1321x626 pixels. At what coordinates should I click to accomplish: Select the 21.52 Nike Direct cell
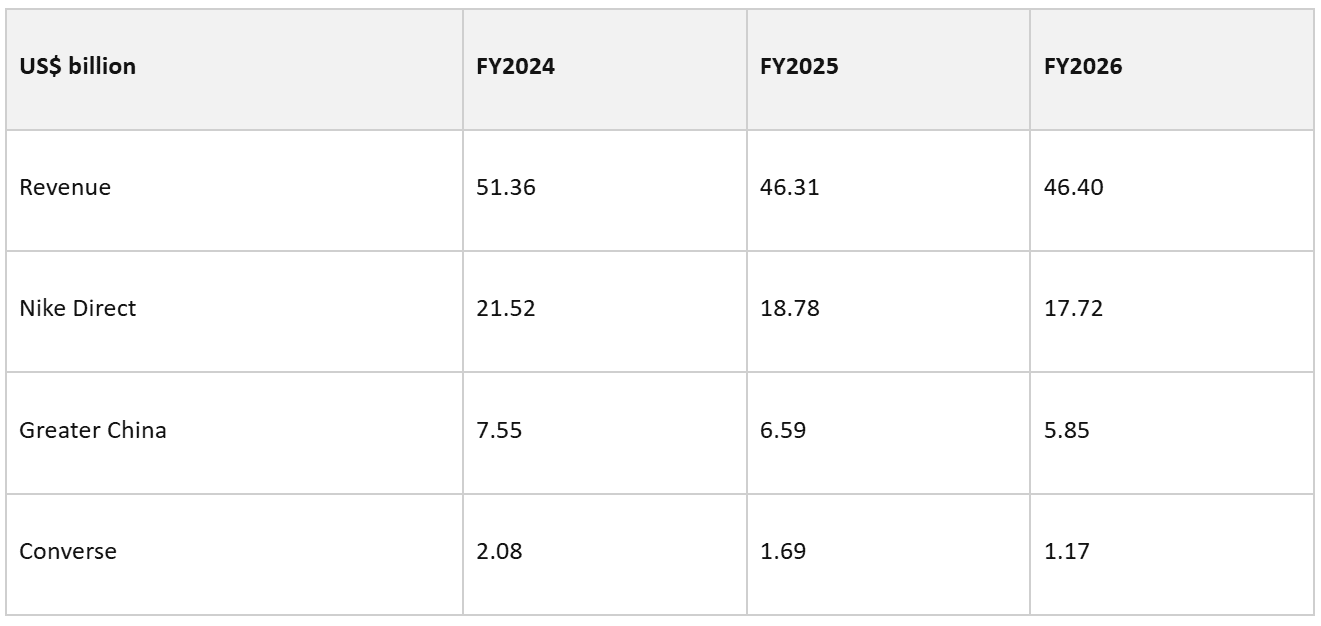[x=604, y=311]
